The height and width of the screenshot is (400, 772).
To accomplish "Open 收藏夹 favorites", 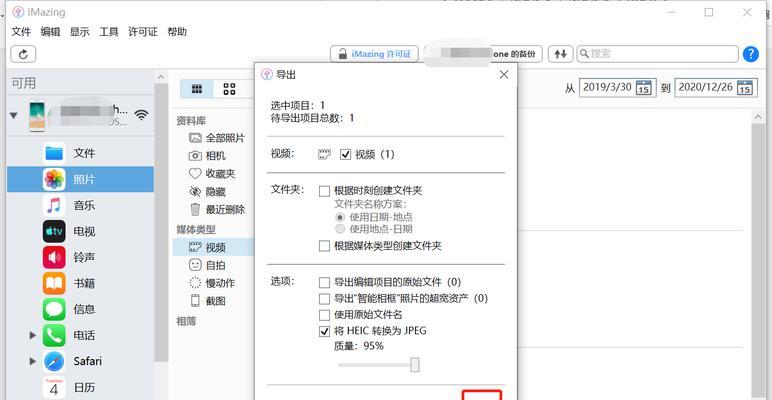I will [212, 174].
